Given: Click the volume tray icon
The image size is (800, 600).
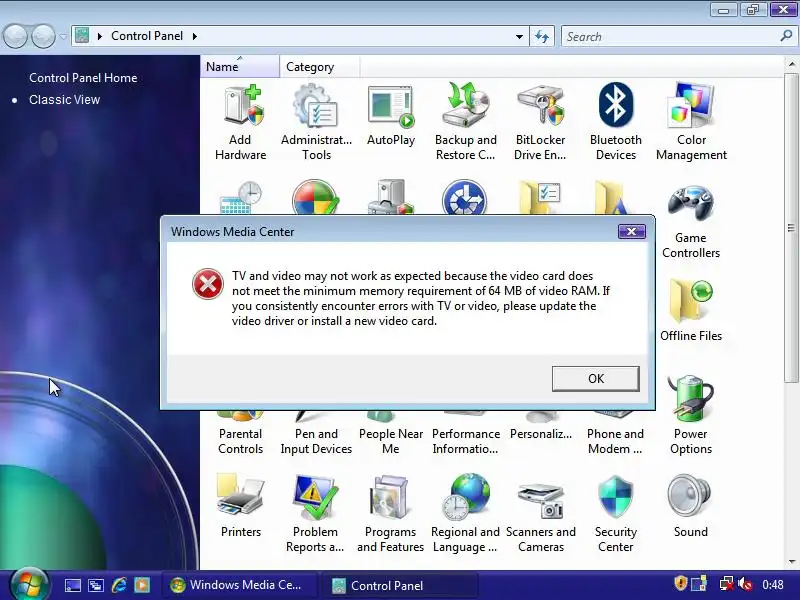Looking at the screenshot, I should coord(745,584).
